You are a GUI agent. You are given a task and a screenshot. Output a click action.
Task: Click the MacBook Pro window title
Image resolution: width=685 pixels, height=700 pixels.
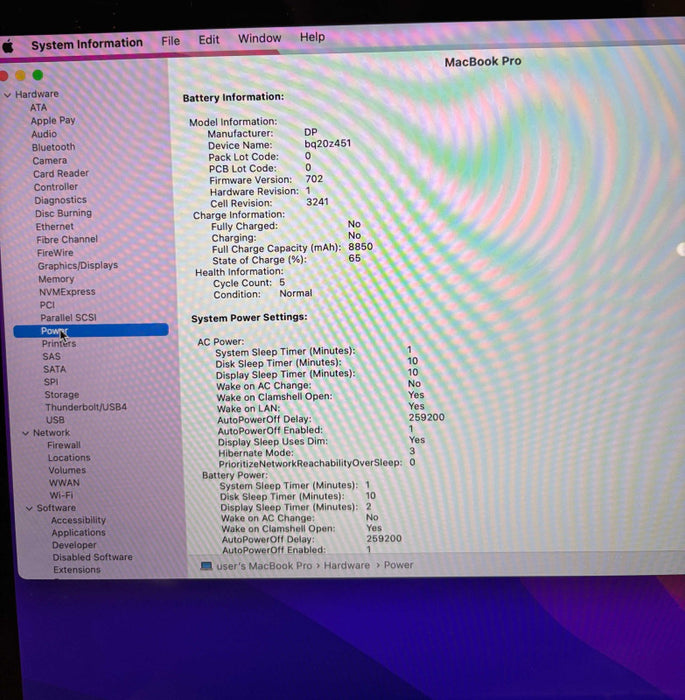tap(483, 61)
